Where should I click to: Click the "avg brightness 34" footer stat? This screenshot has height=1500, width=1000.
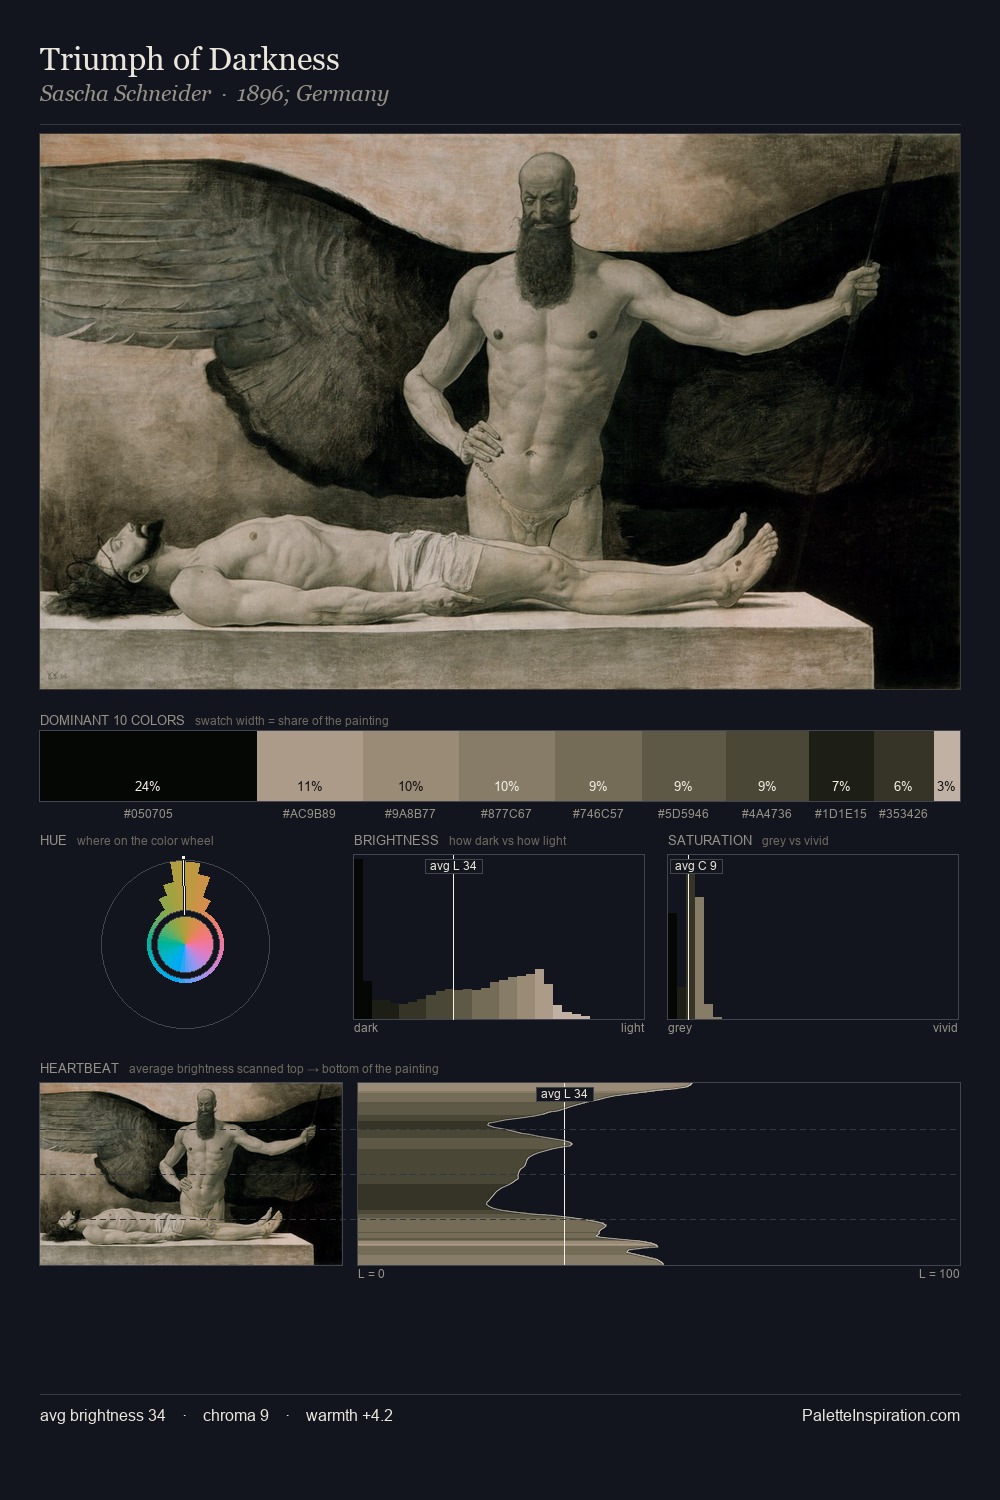pos(103,1416)
